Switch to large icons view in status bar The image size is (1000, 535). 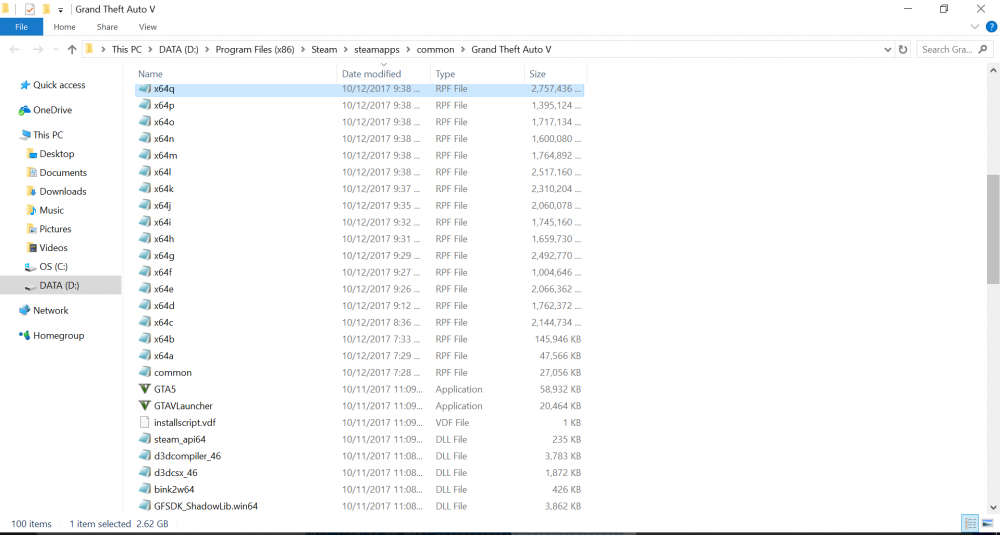pyautogui.click(x=986, y=524)
